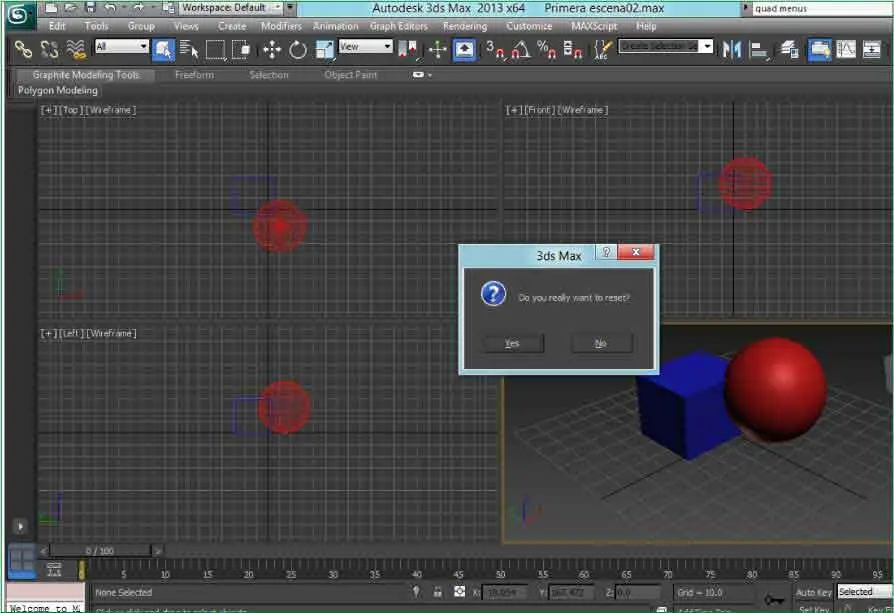Click the quad menus search field

click(822, 8)
